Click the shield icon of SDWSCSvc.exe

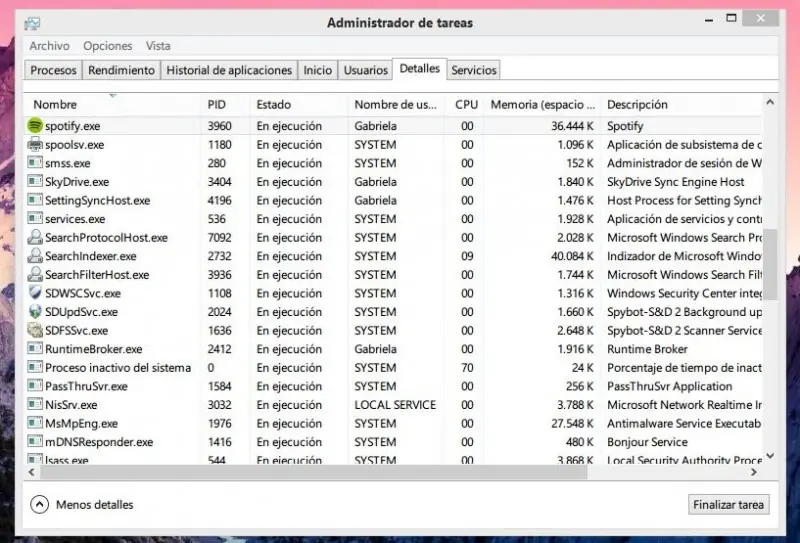35,293
